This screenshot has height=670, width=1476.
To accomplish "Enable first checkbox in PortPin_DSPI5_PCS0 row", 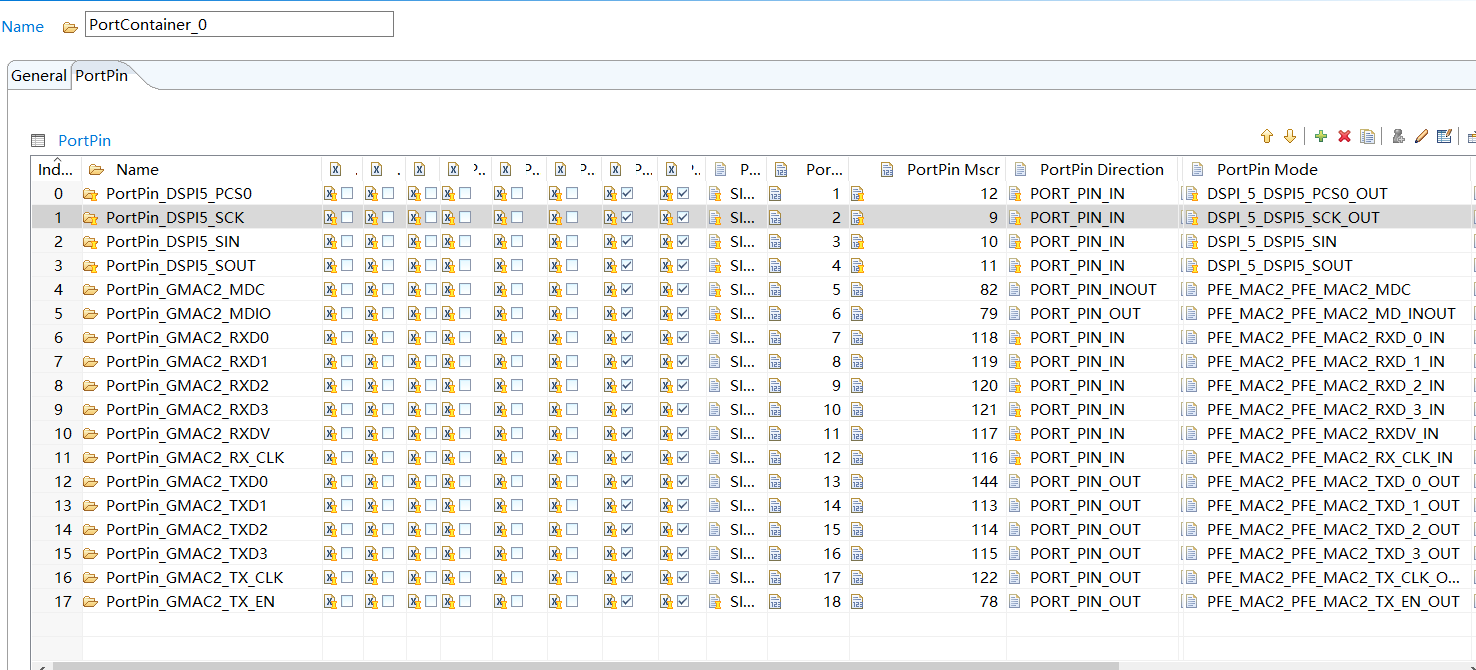I will coord(348,193).
